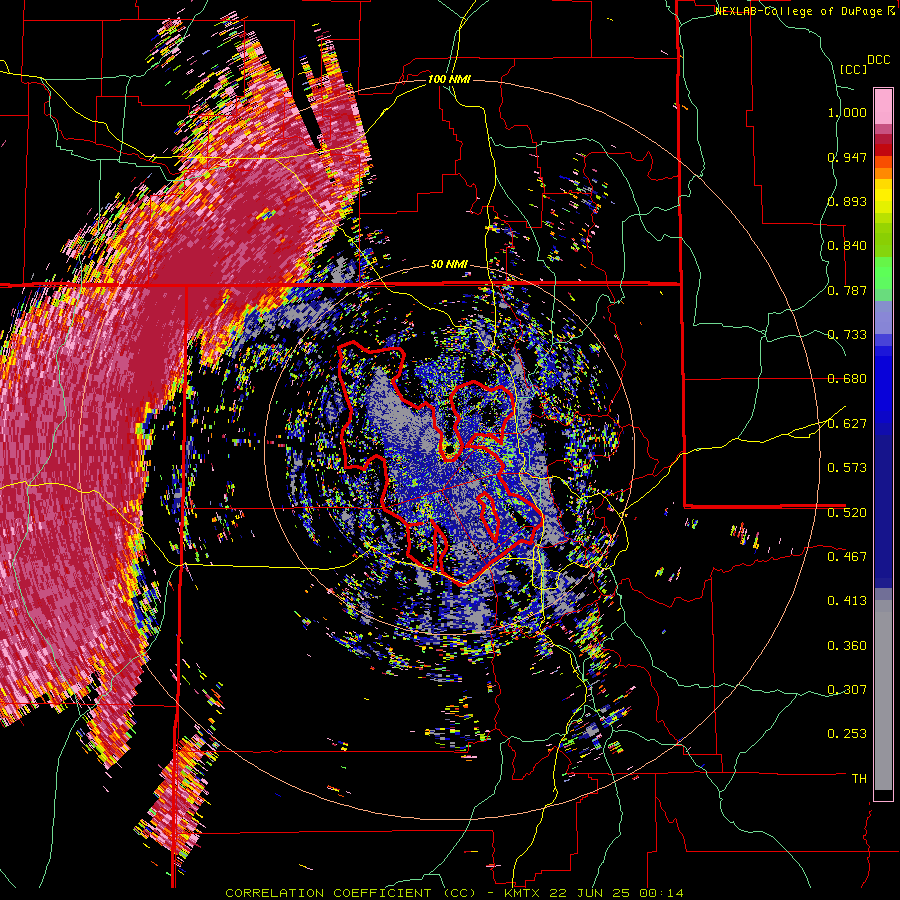
Task: Select the 0.627 legend value
Action: (x=847, y=424)
